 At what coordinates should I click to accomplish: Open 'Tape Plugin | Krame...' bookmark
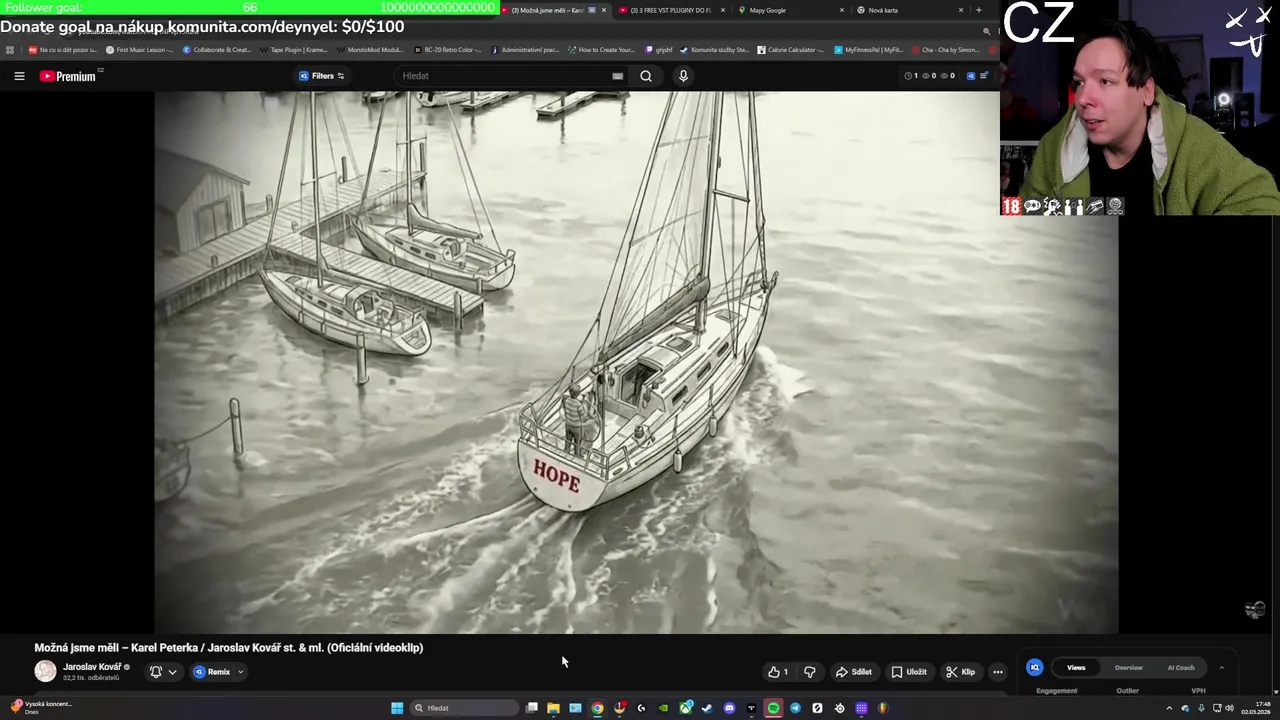[x=293, y=49]
